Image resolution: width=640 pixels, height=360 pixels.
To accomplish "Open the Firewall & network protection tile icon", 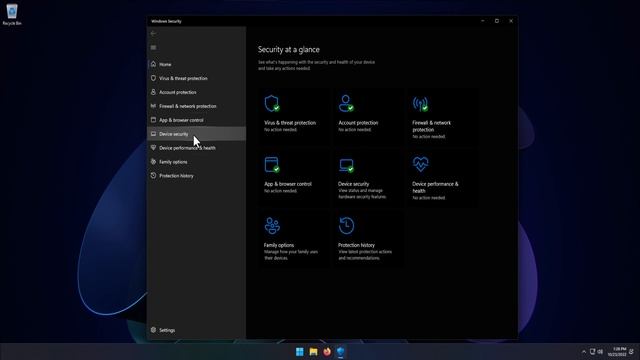I will pyautogui.click(x=420, y=104).
